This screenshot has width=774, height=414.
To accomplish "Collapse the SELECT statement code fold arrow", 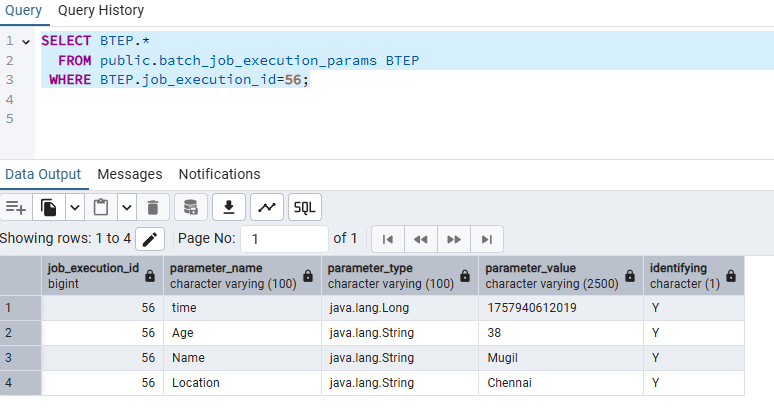I will click(x=26, y=41).
